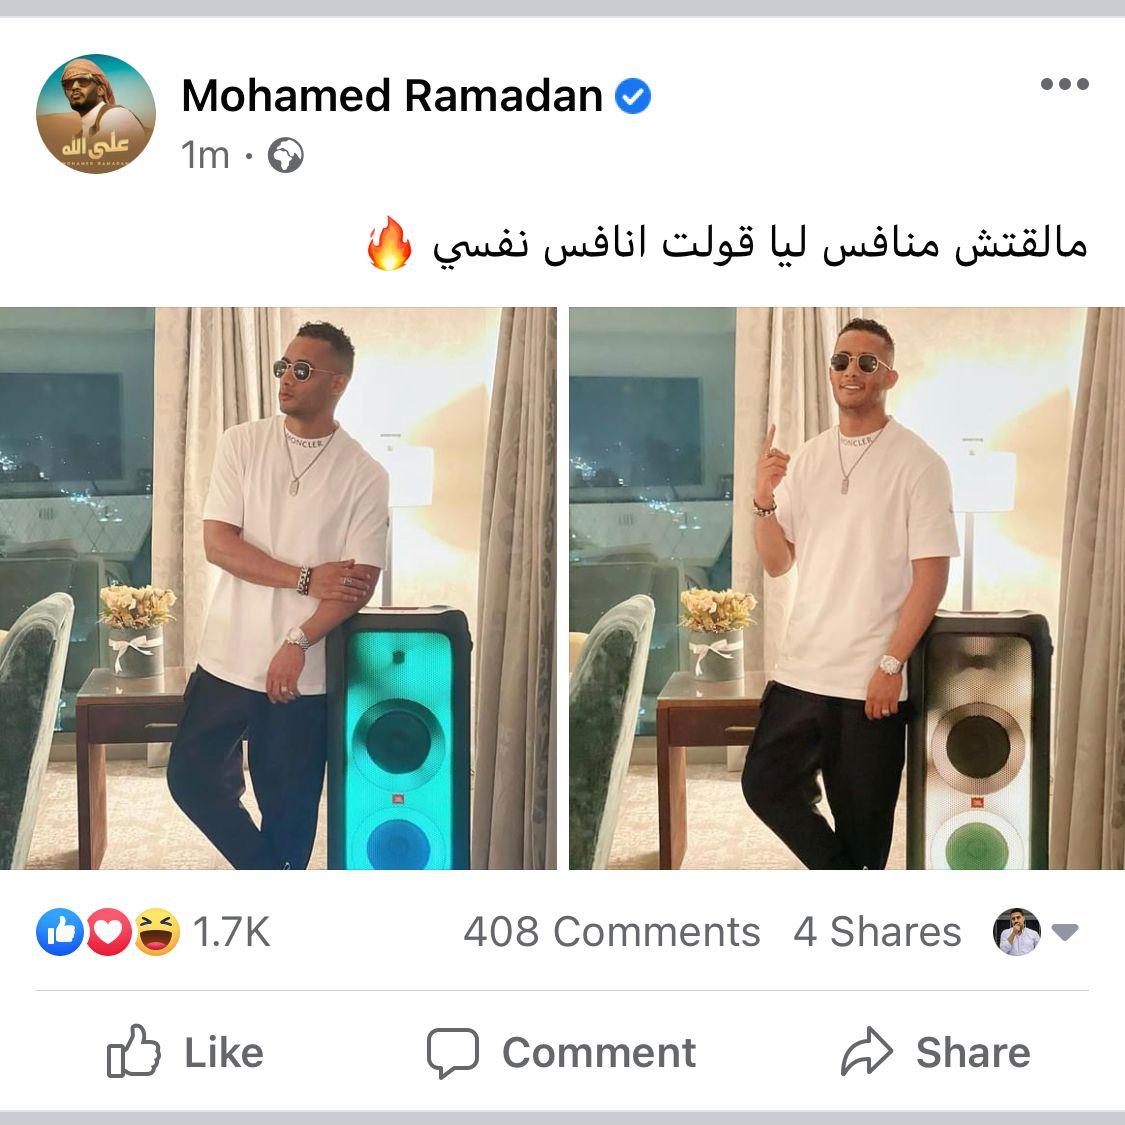
Task: Select the commenting profile avatar
Action: click(x=1017, y=932)
